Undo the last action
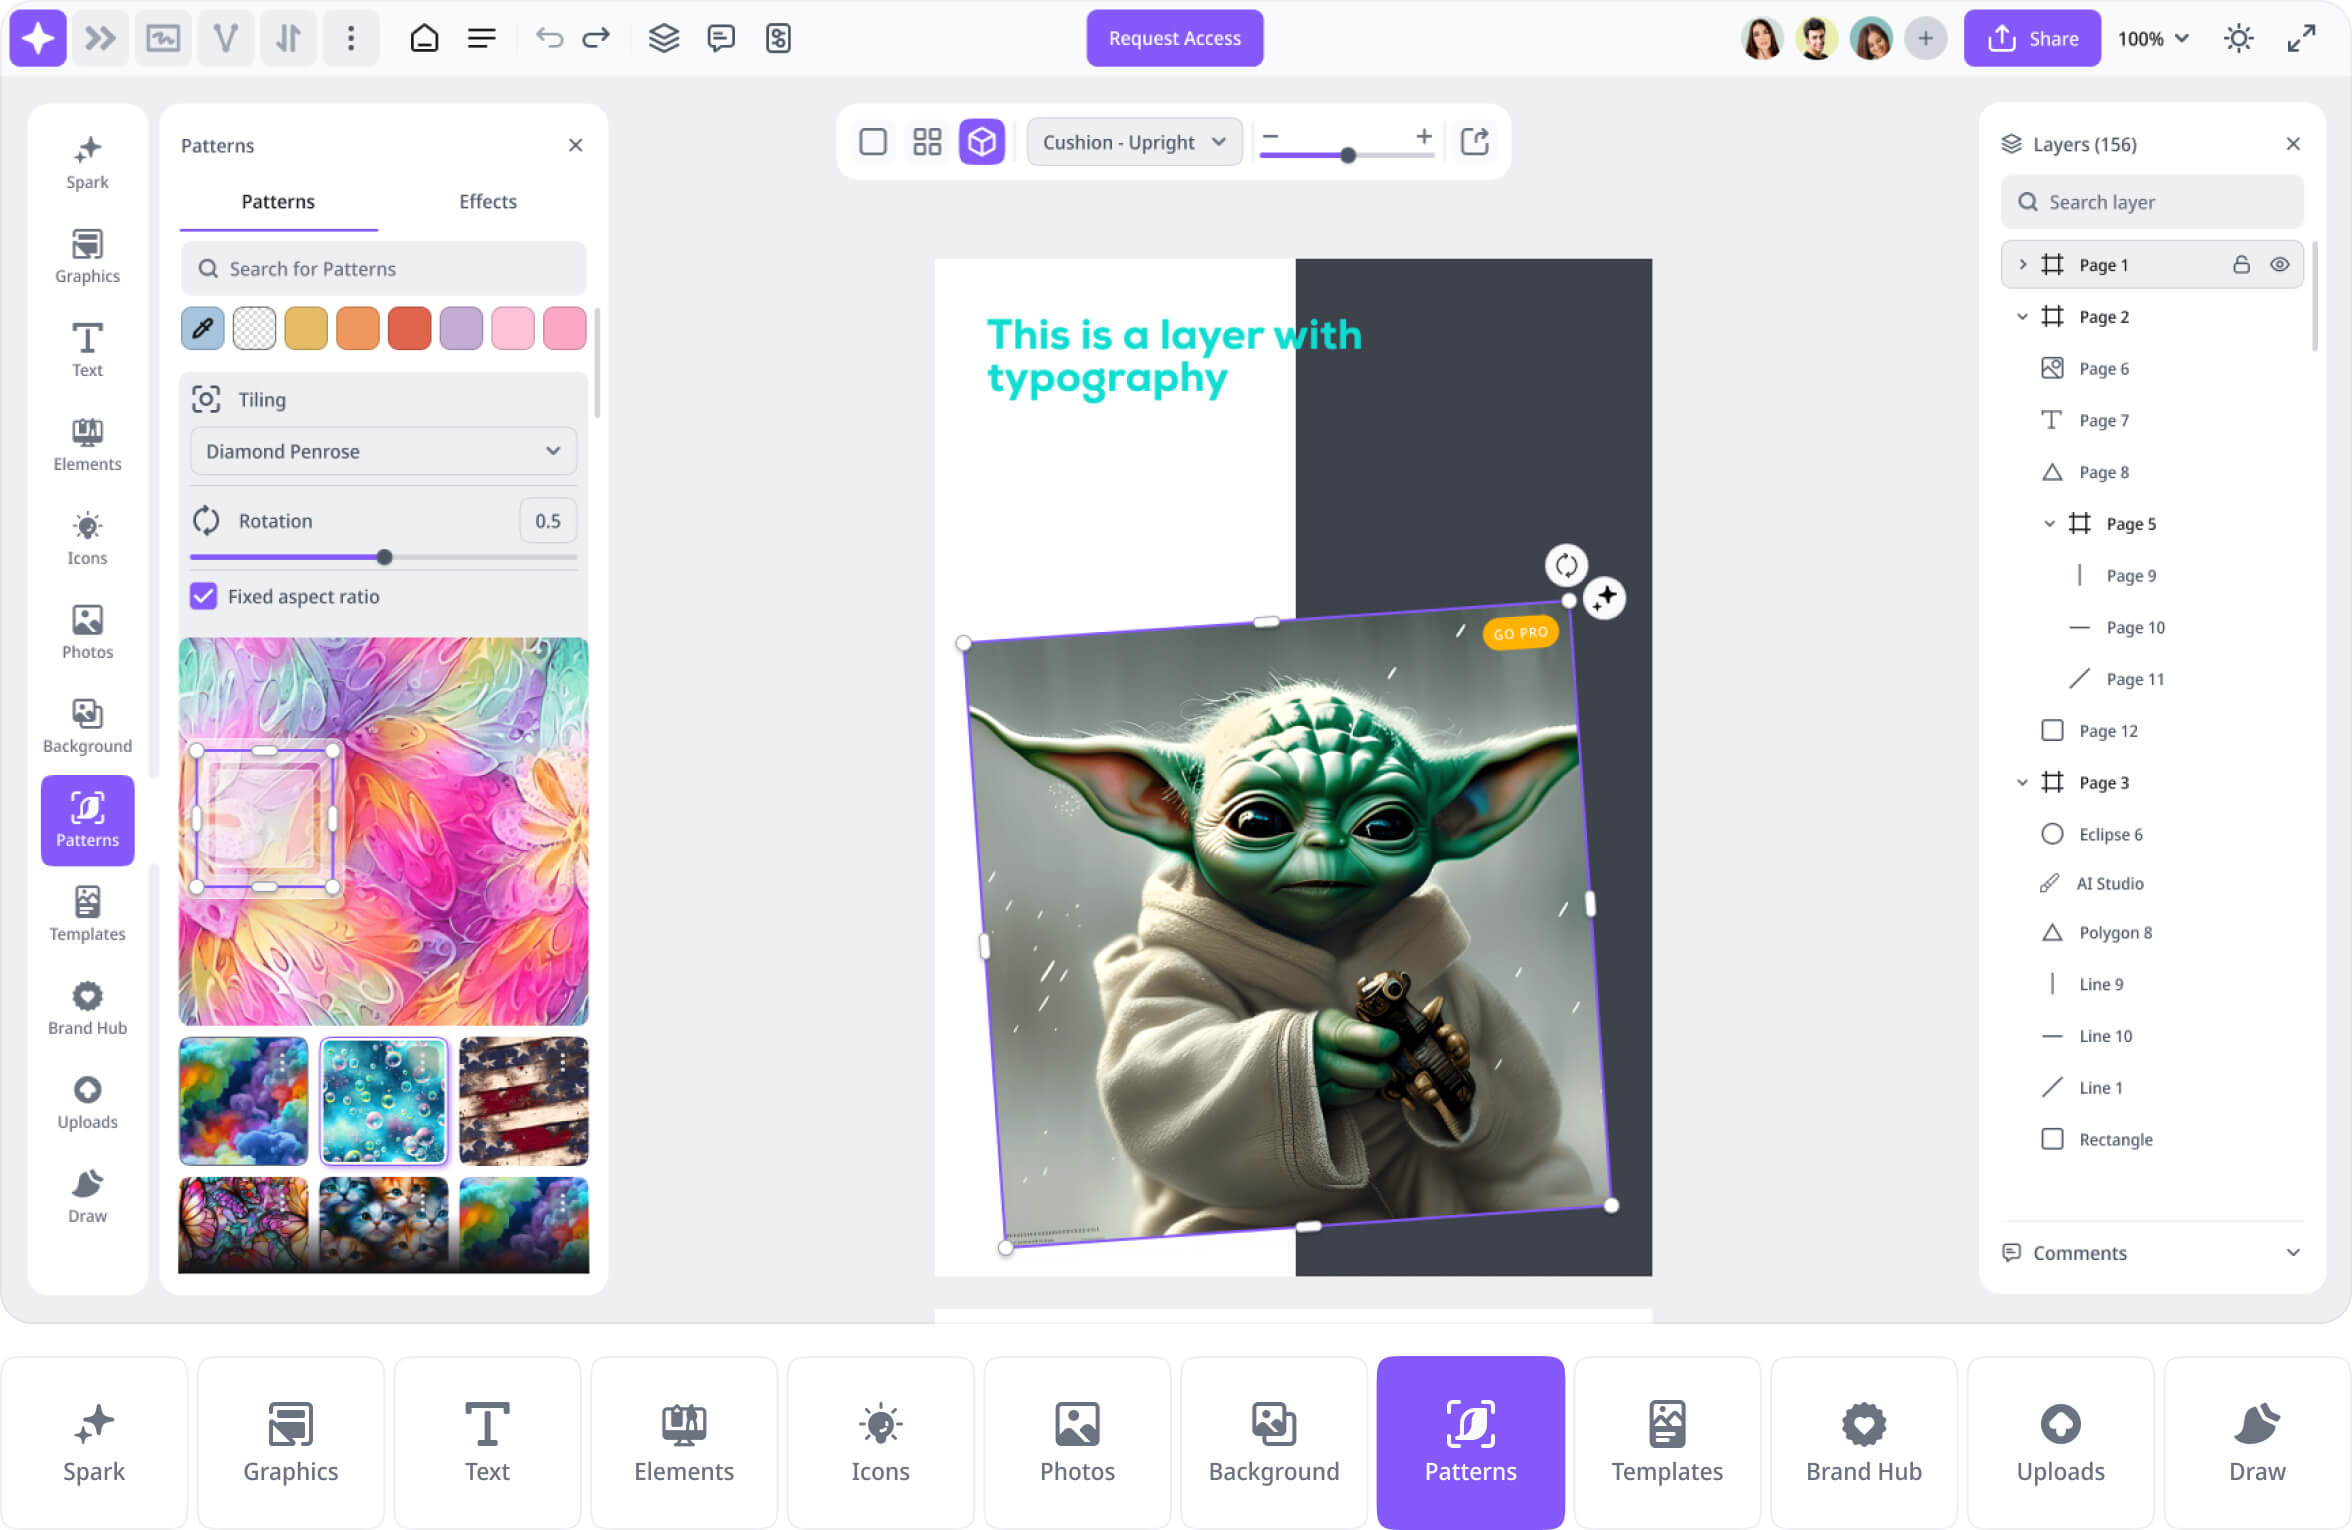This screenshot has height=1530, width=2352. 549,38
